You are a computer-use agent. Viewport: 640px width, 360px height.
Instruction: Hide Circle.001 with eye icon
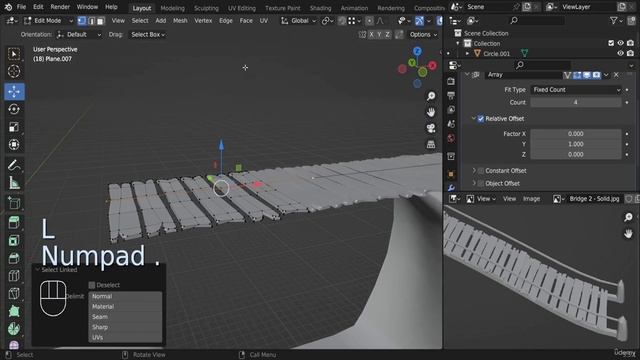pos(620,53)
